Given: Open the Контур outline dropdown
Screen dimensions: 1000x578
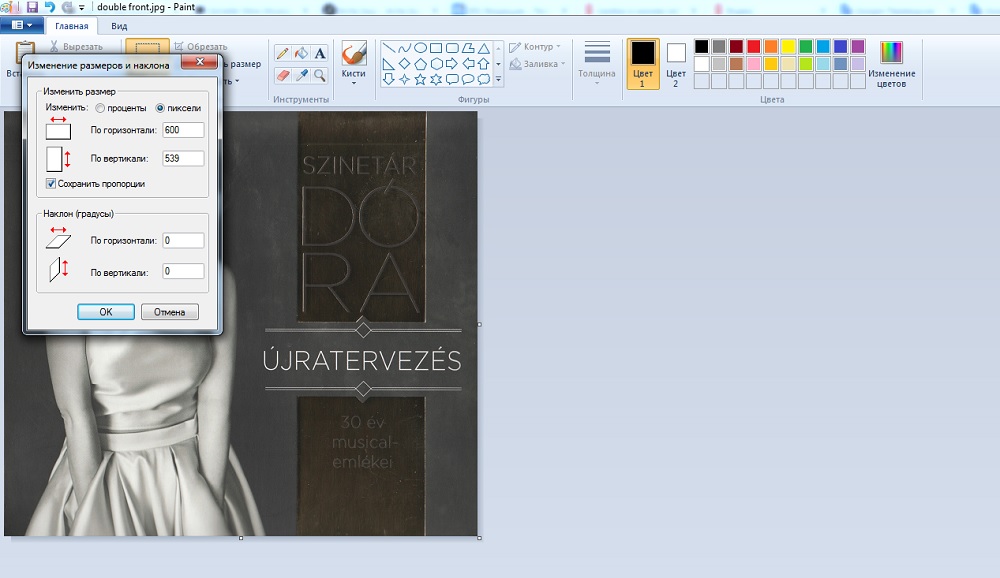Looking at the screenshot, I should pos(558,47).
